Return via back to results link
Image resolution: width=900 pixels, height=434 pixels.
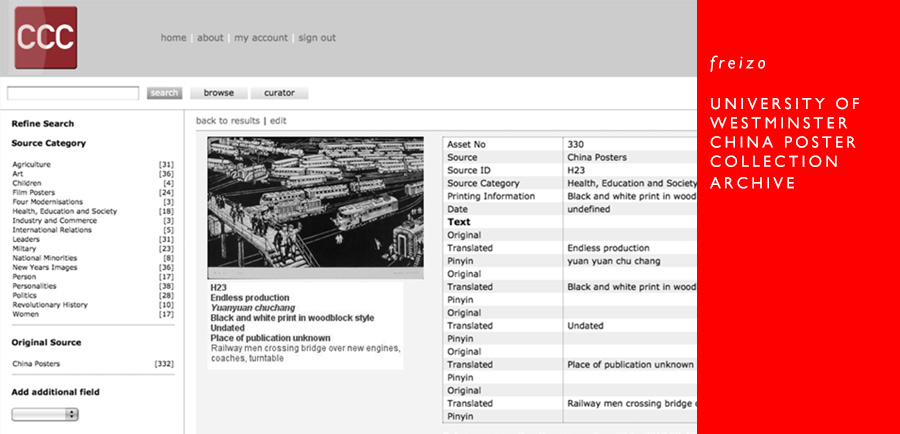pyautogui.click(x=228, y=121)
